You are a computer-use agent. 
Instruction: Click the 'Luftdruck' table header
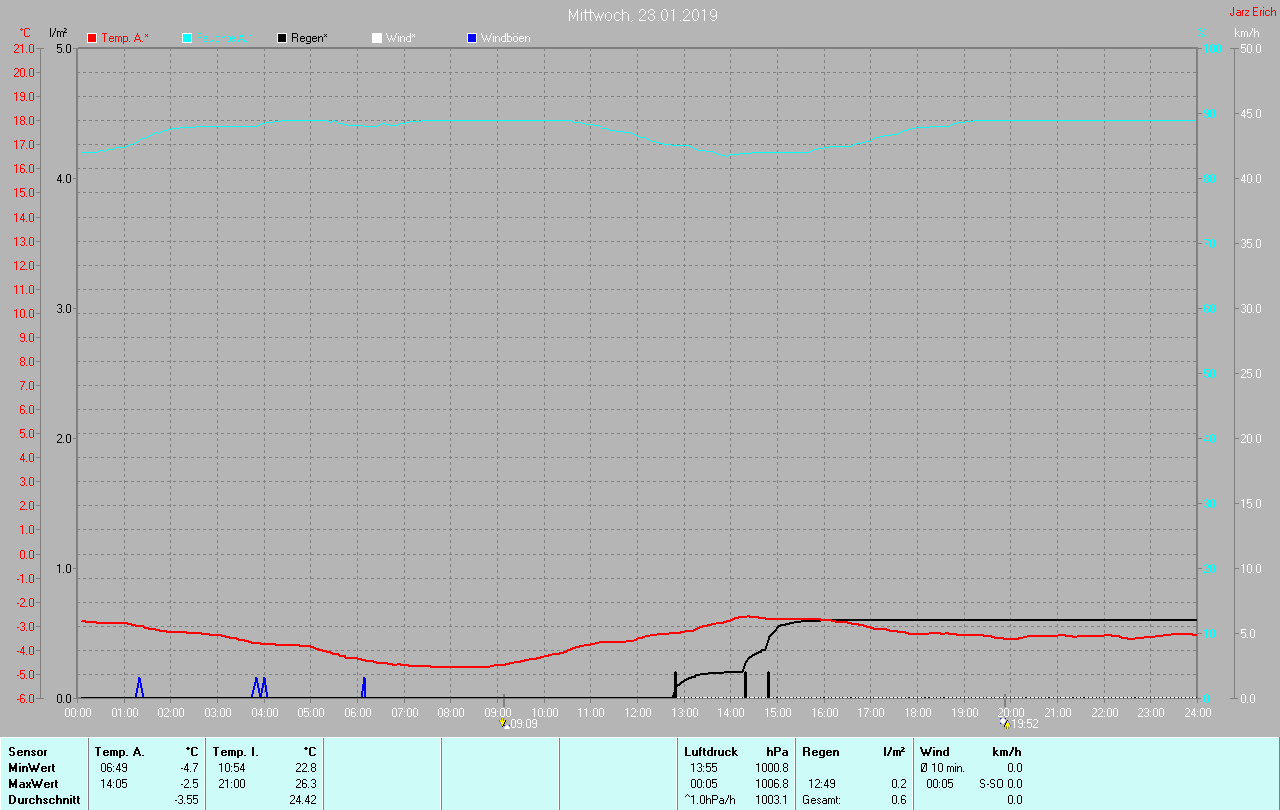click(711, 752)
